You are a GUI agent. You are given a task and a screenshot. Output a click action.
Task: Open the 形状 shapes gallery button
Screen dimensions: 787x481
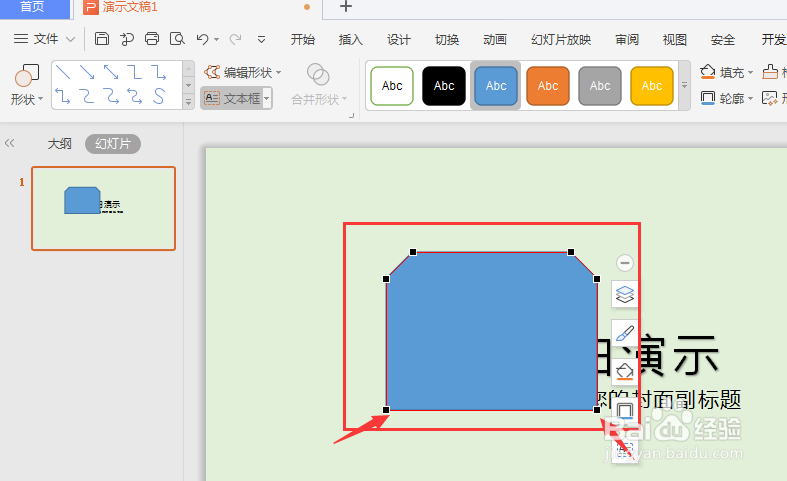pyautogui.click(x=27, y=85)
